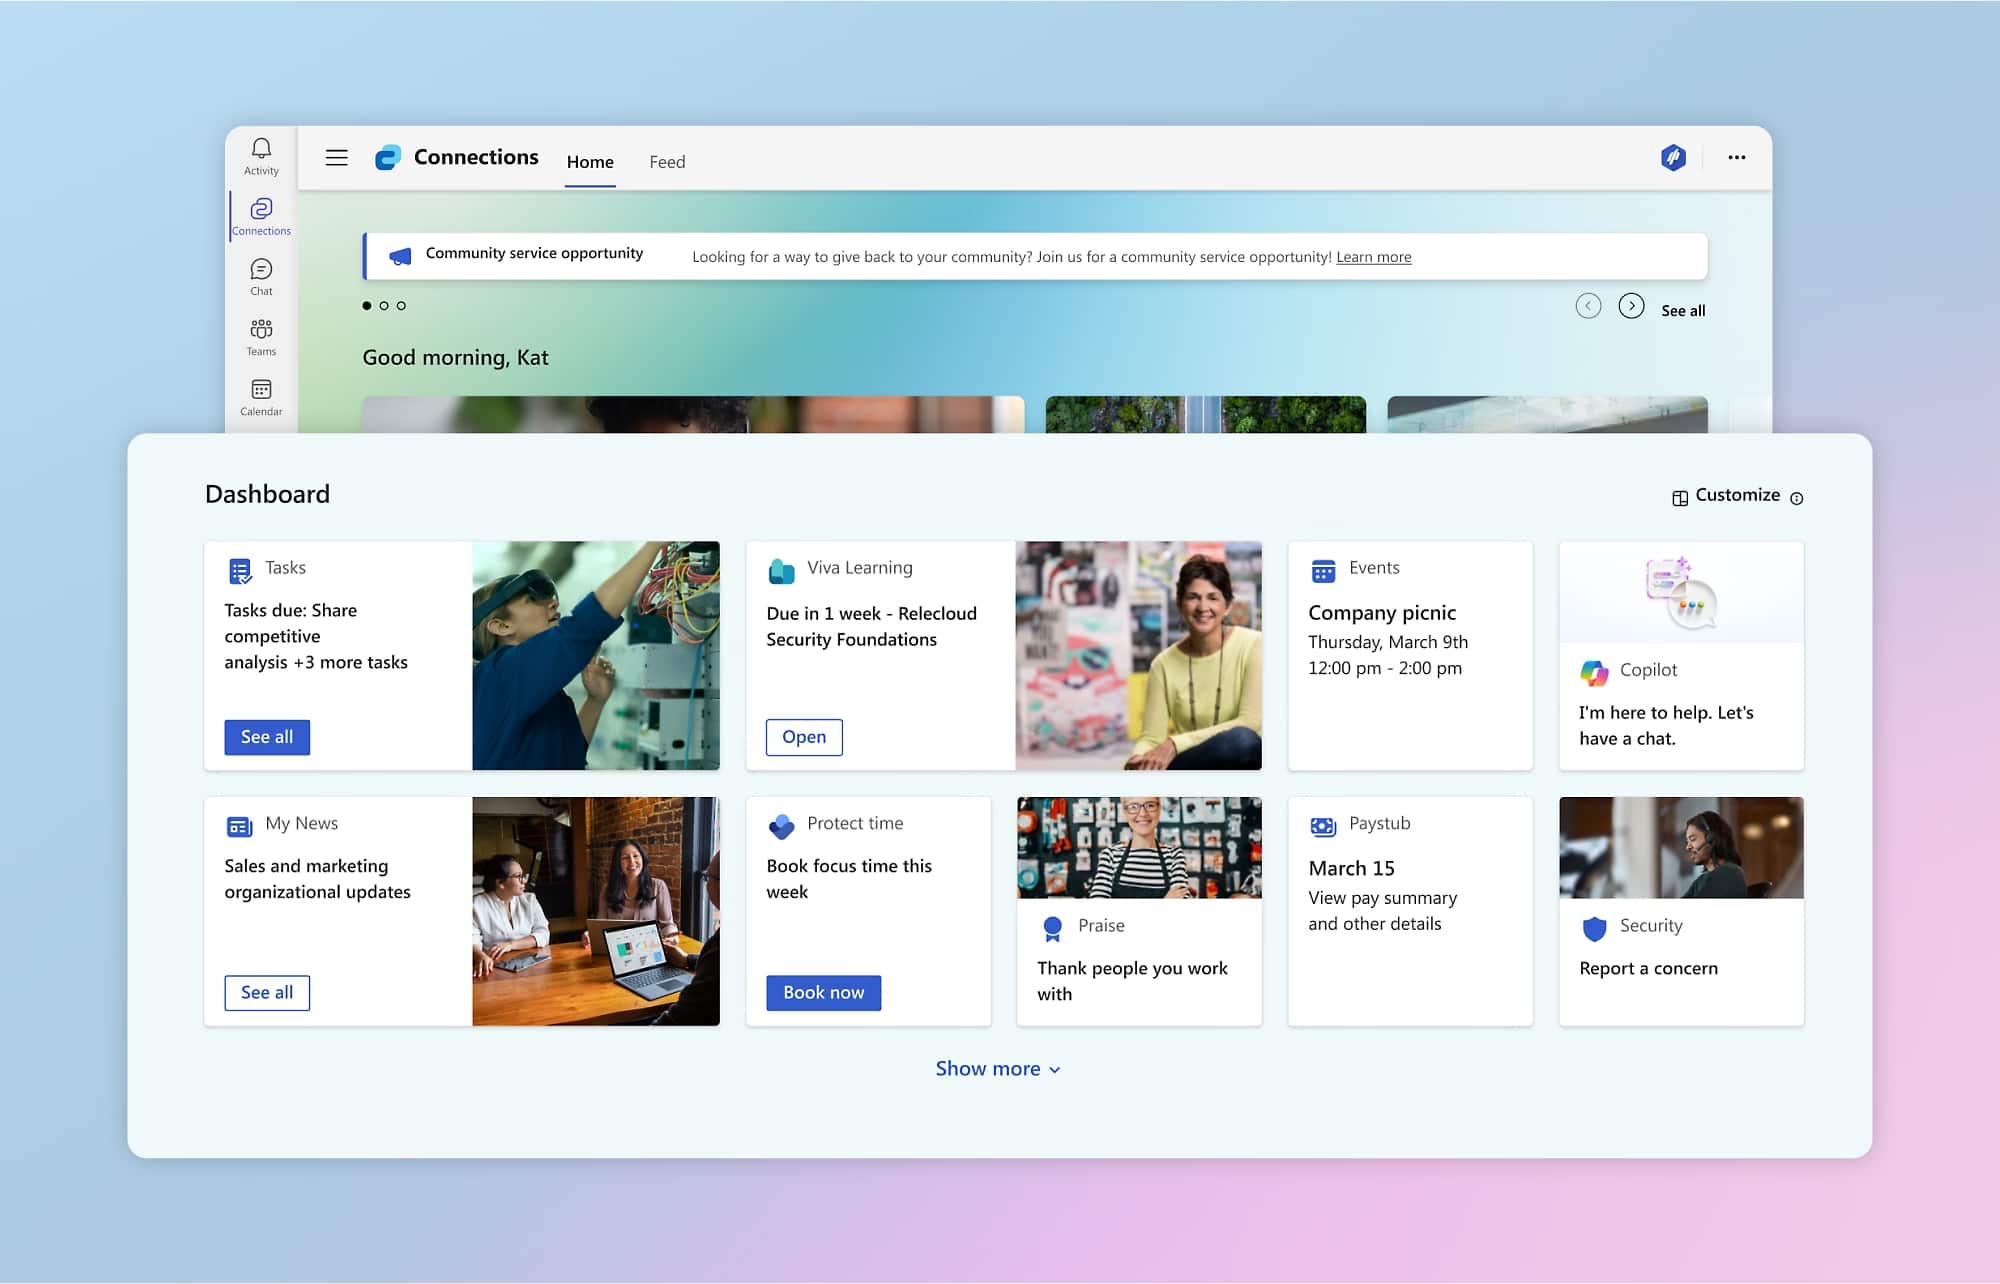
Task: Open the Copilot icon in header
Action: point(1673,157)
